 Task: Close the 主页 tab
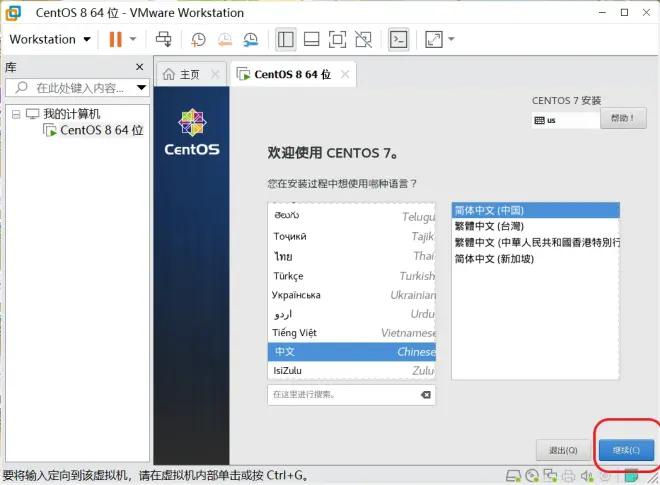[x=215, y=74]
